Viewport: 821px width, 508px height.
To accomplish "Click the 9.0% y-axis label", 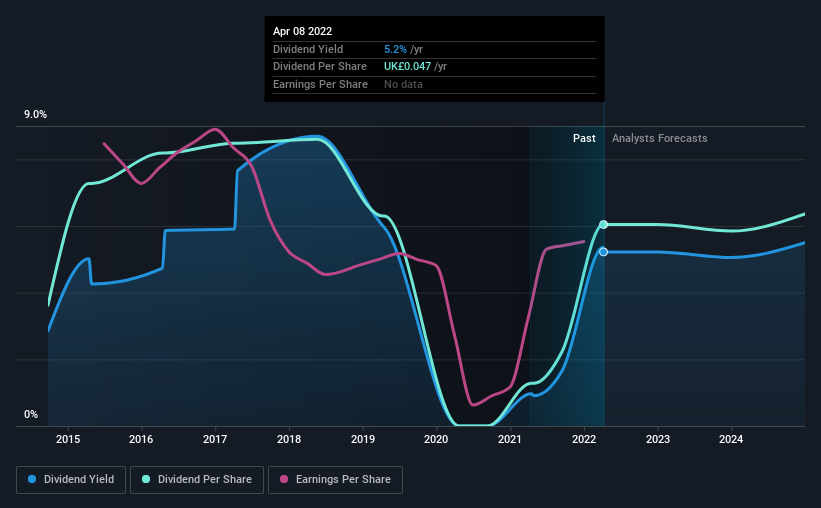I will click(35, 115).
